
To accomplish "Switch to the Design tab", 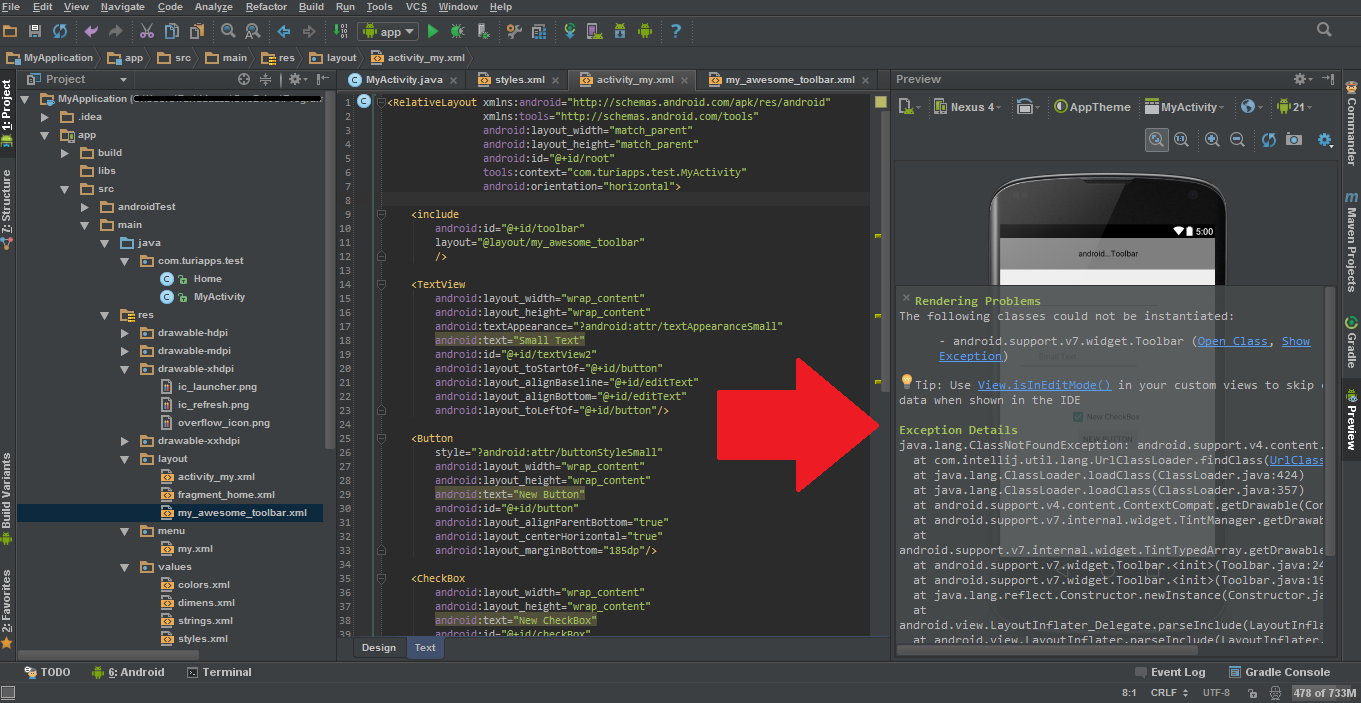I will coord(378,647).
